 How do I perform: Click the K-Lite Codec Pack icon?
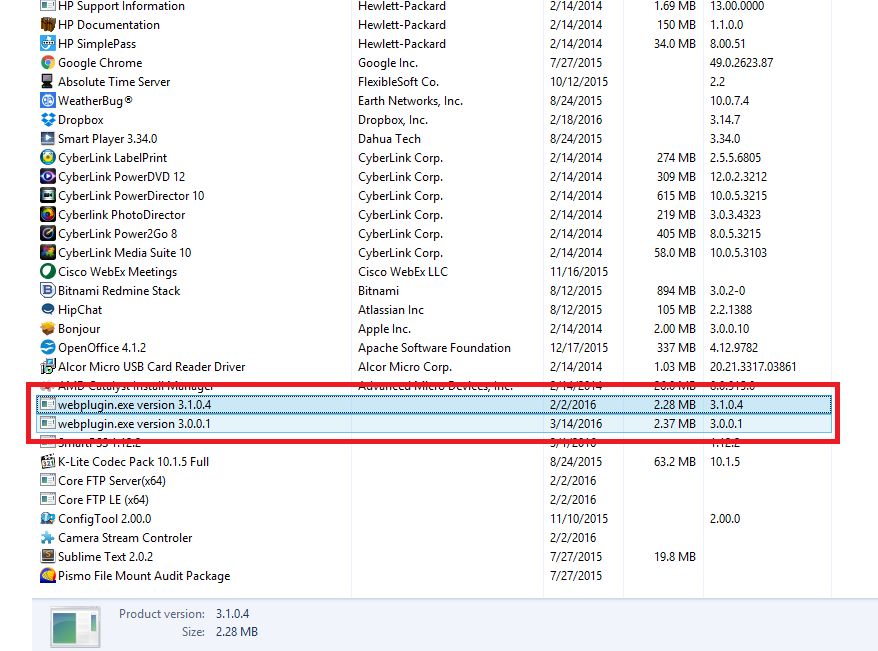coord(48,462)
